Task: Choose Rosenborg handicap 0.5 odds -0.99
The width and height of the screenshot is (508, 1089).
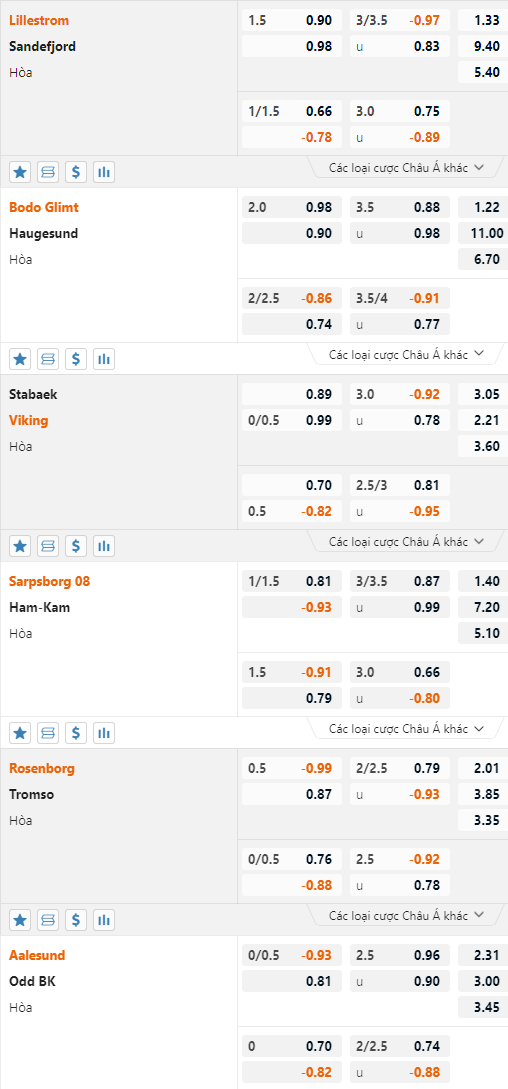Action: click(292, 768)
